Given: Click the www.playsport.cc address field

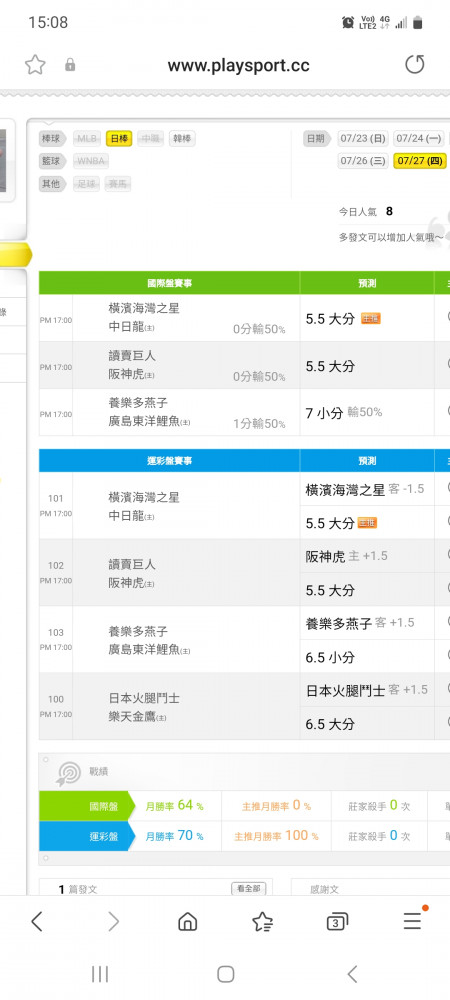Looking at the screenshot, I should 238,65.
